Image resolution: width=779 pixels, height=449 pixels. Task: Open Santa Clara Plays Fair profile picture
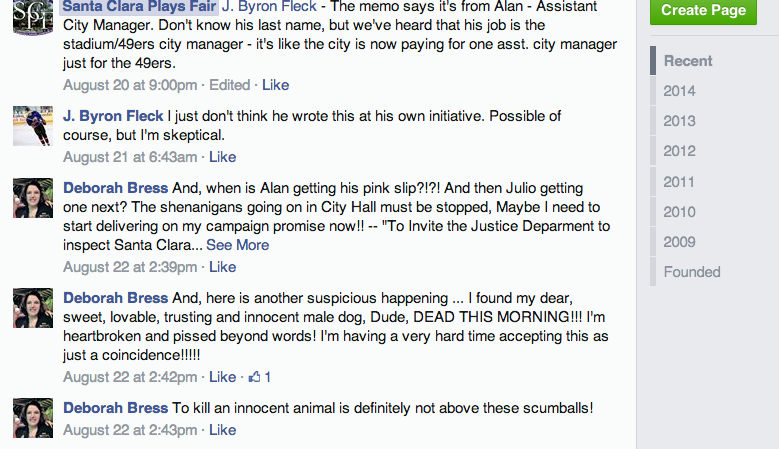point(32,16)
